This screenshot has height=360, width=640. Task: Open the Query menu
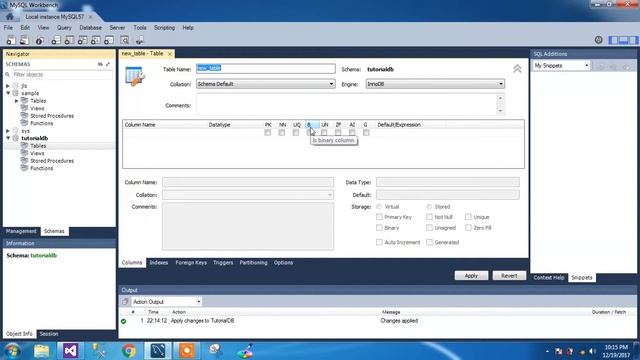coord(64,28)
